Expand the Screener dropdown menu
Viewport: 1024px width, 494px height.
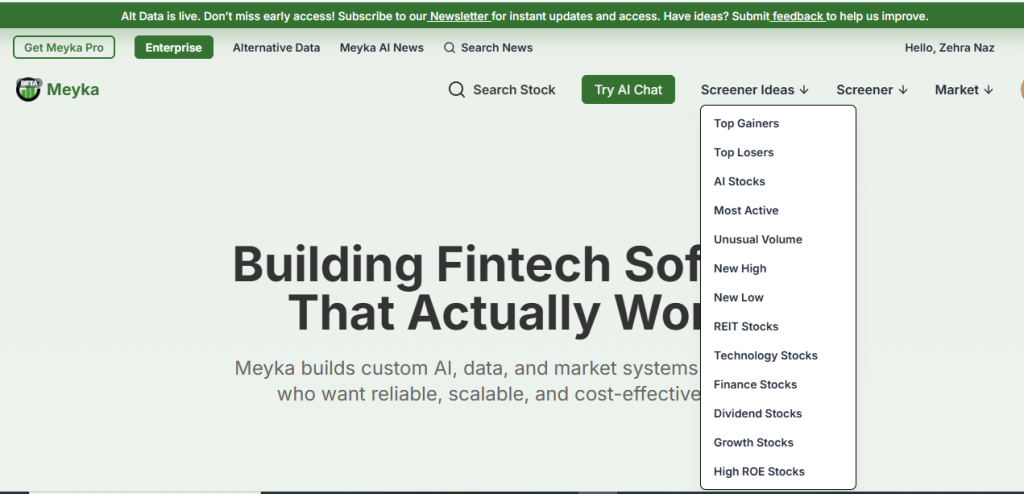point(872,90)
